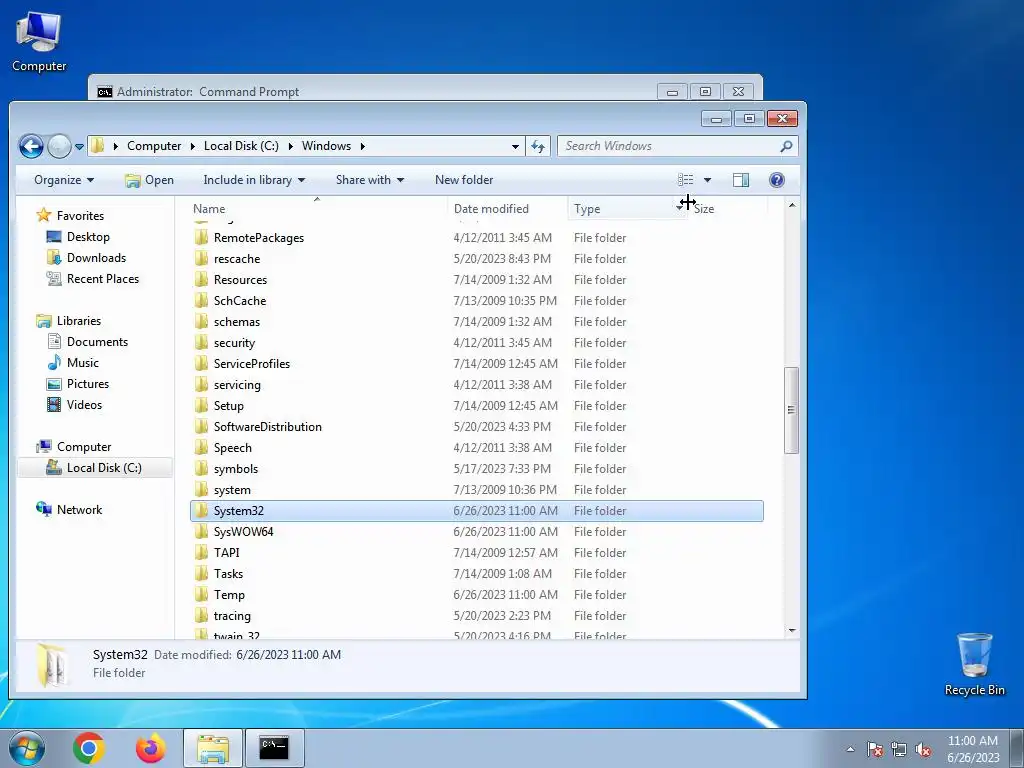Select the TAPI folder icon
This screenshot has height=768, width=1024.
pyautogui.click(x=202, y=552)
